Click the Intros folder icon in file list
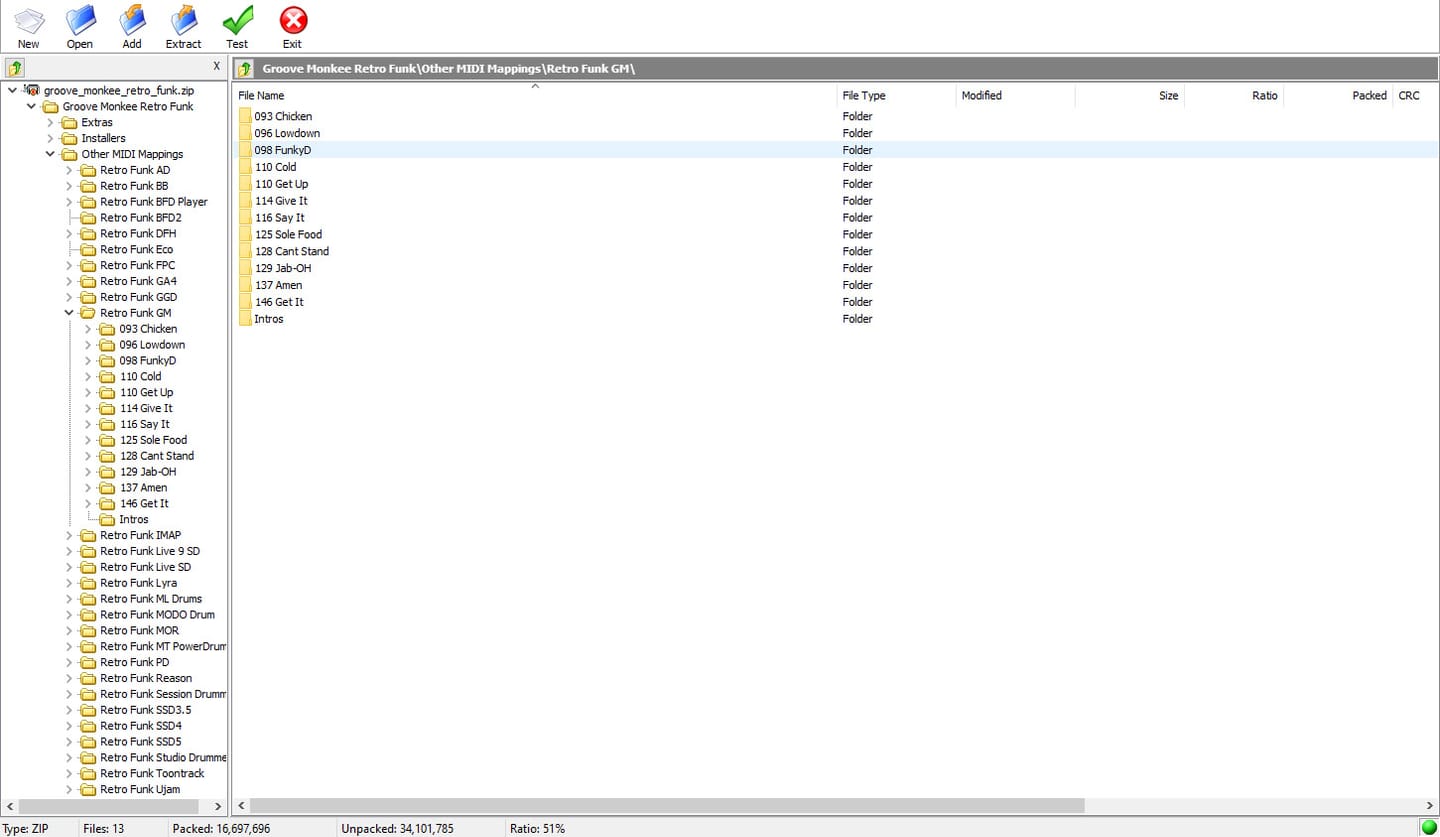This screenshot has height=837, width=1440. point(245,319)
